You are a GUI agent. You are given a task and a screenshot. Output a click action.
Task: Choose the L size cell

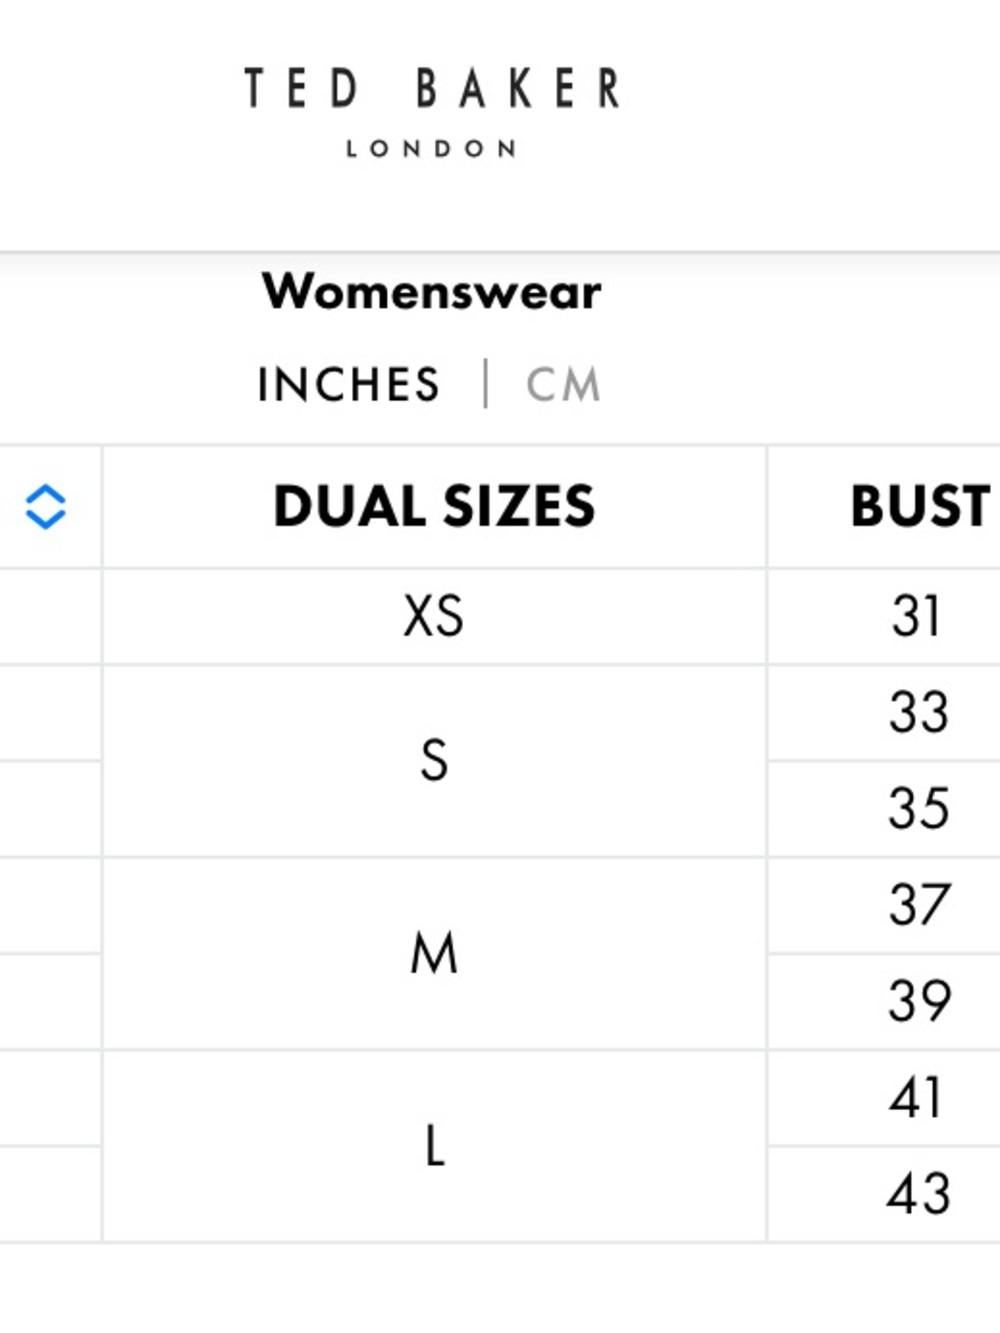coord(434,1146)
